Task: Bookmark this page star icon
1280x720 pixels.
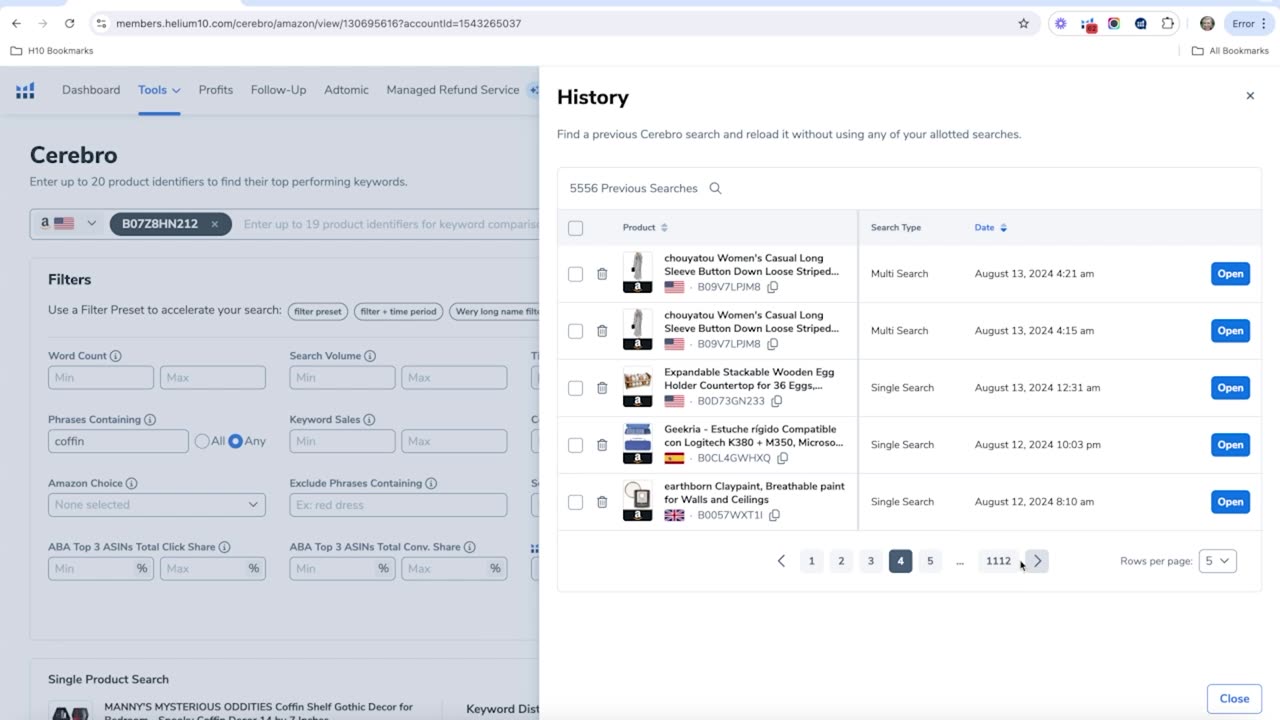Action: [x=1023, y=23]
